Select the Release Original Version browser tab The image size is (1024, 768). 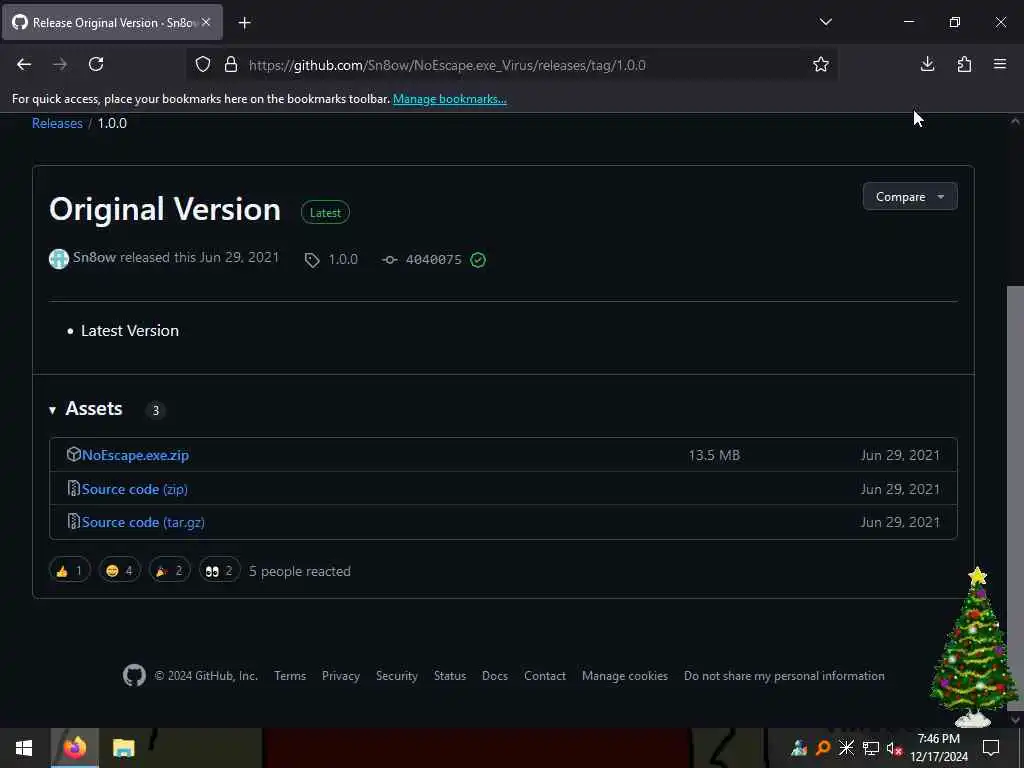click(112, 22)
